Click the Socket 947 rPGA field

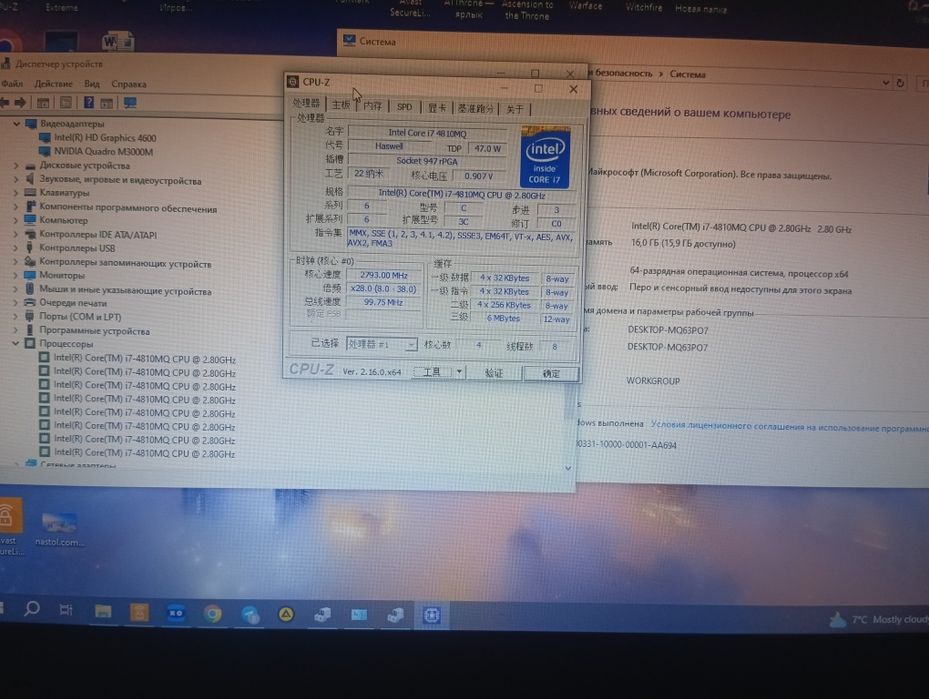click(427, 161)
